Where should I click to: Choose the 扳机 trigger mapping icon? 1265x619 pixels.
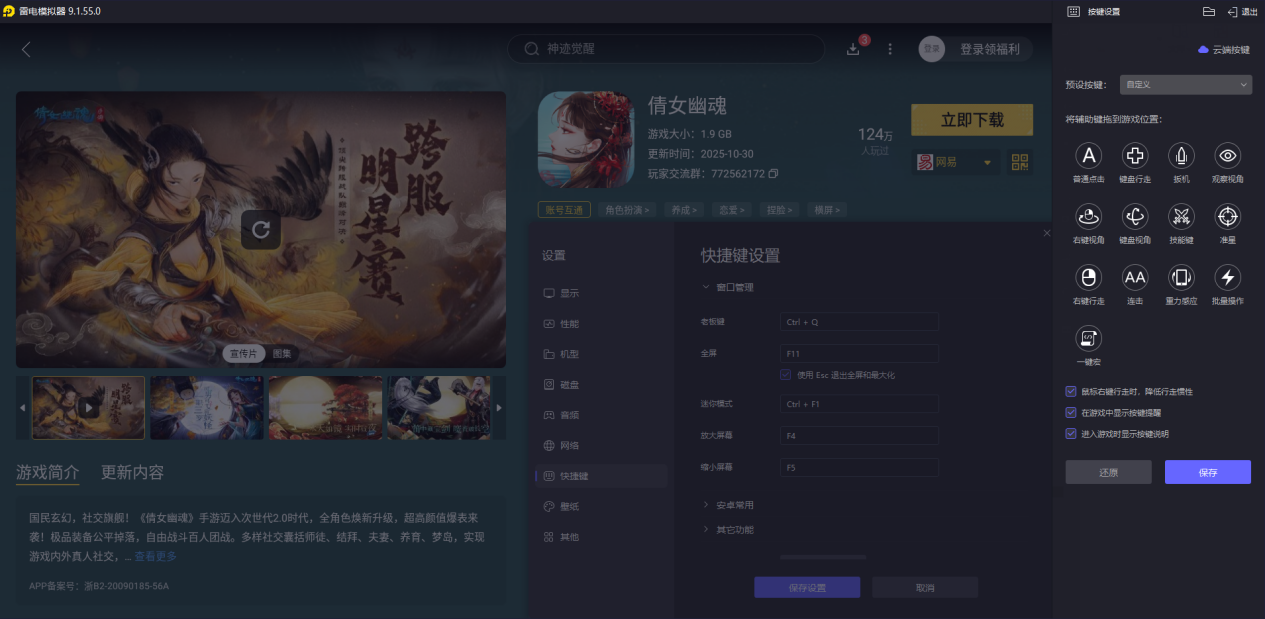pyautogui.click(x=1181, y=156)
